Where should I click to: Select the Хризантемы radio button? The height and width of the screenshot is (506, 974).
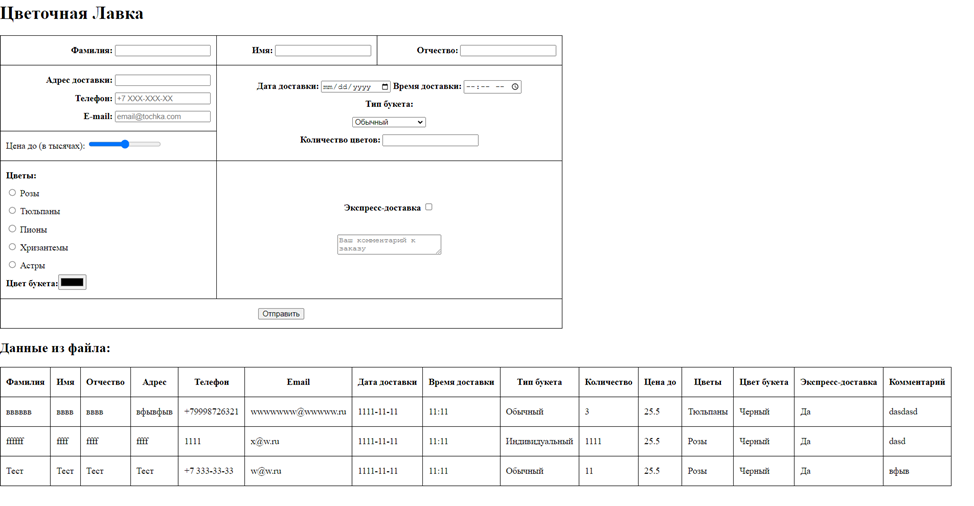coord(12,246)
